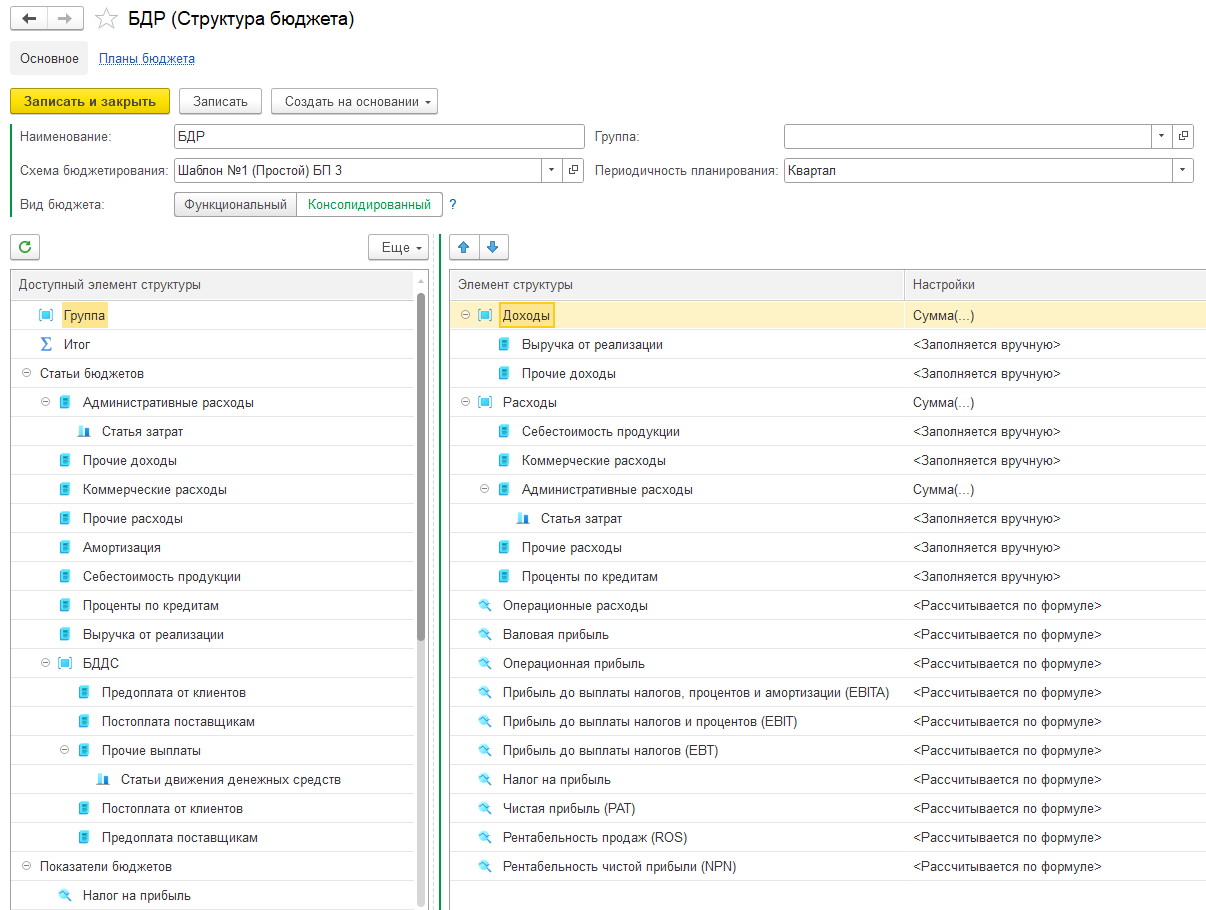Collapse the Прочие выплаты node
This screenshot has height=910, width=1206.
(64, 750)
